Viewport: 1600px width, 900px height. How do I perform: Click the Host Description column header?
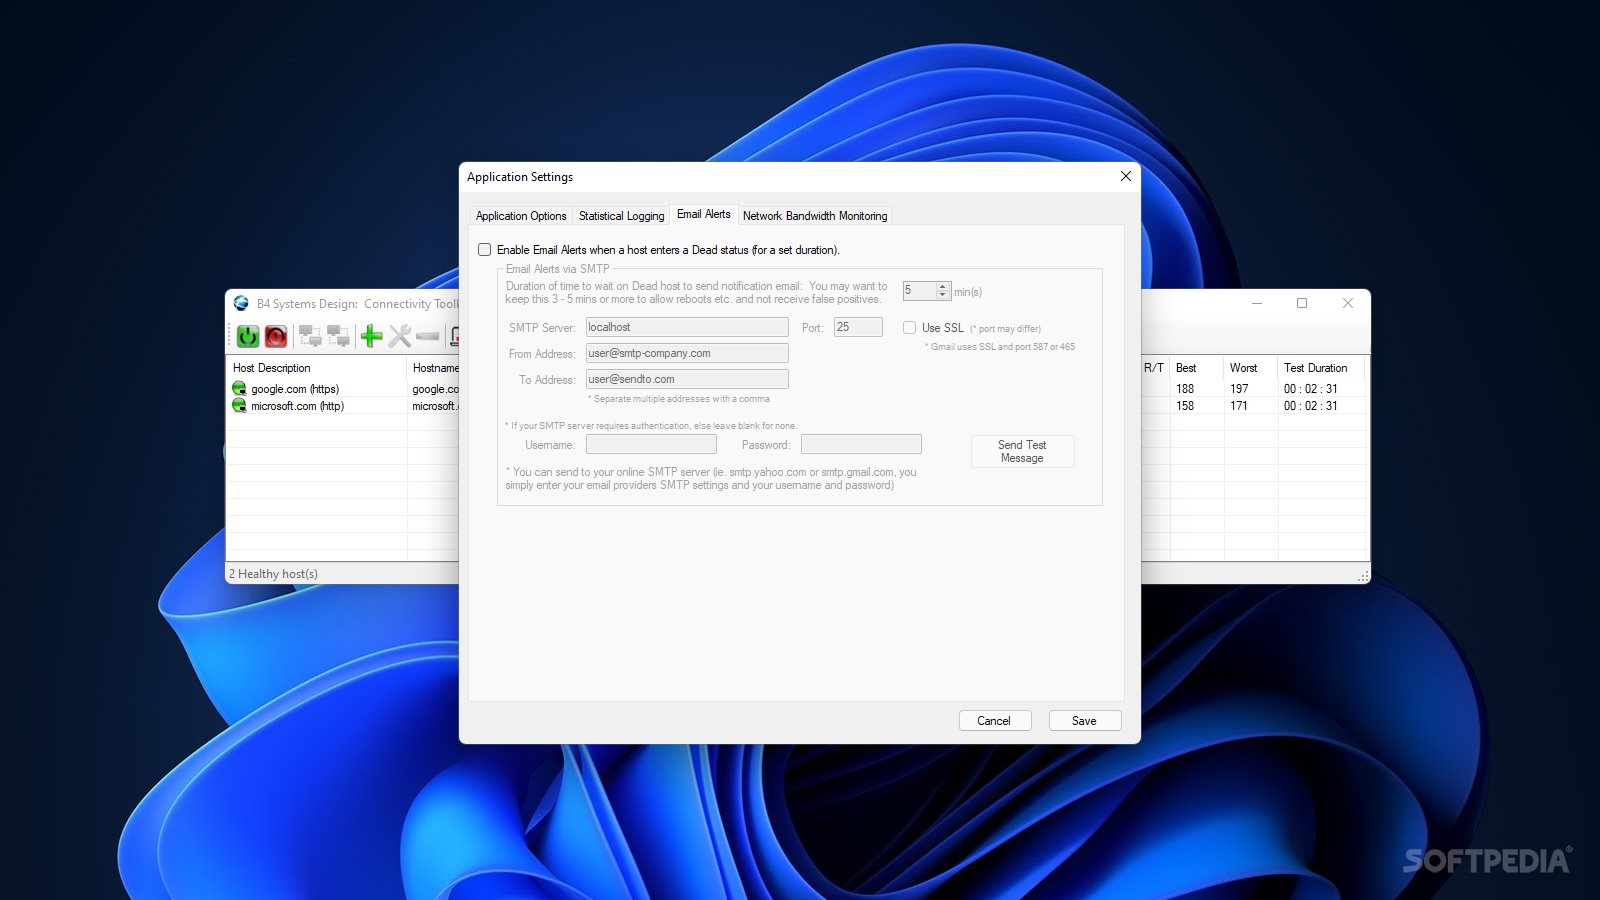[x=317, y=368]
